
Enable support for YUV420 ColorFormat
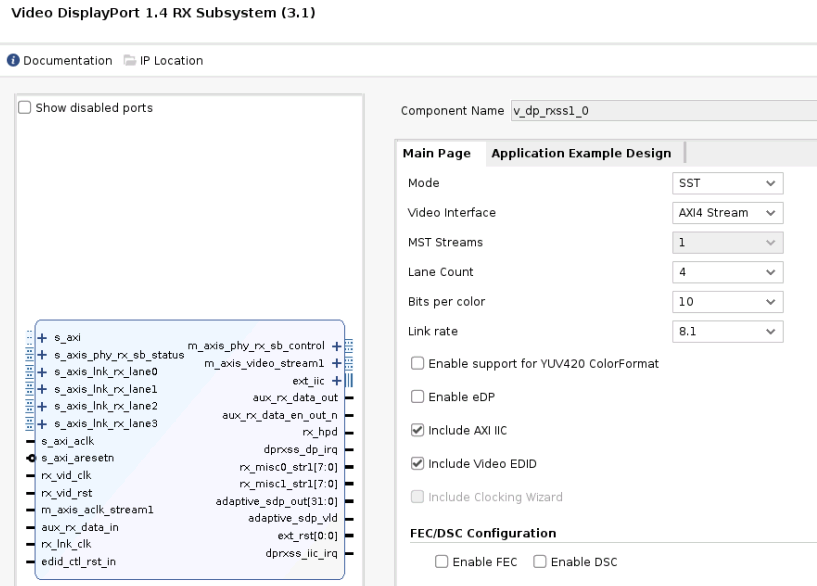[417, 364]
